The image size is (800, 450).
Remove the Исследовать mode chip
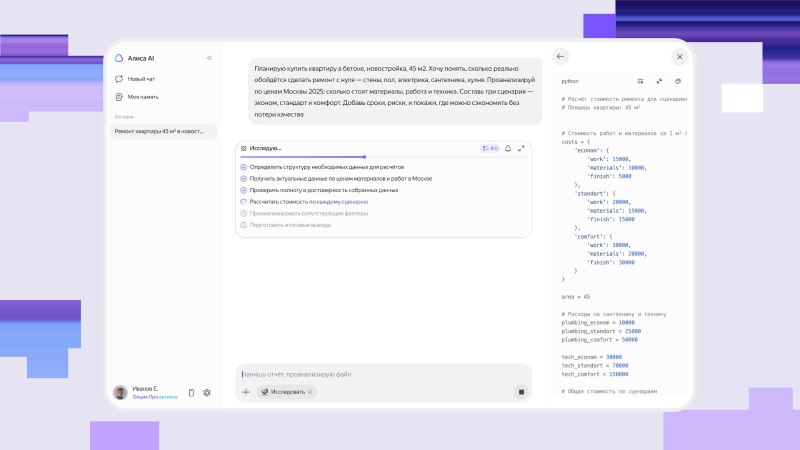pyautogui.click(x=310, y=392)
